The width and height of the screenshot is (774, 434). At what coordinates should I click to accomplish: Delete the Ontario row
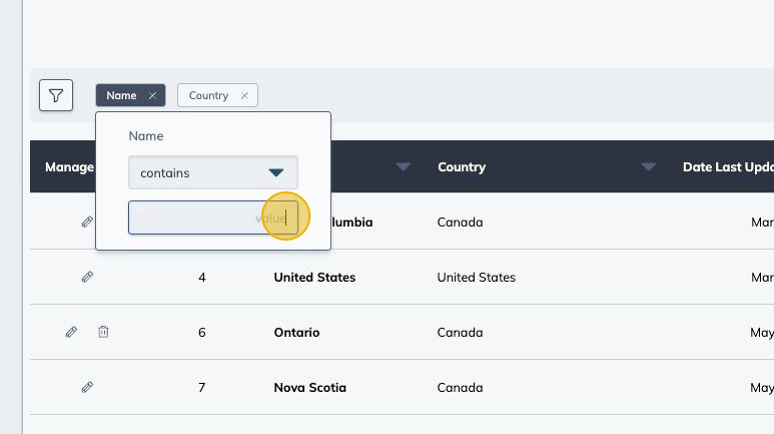click(x=103, y=332)
